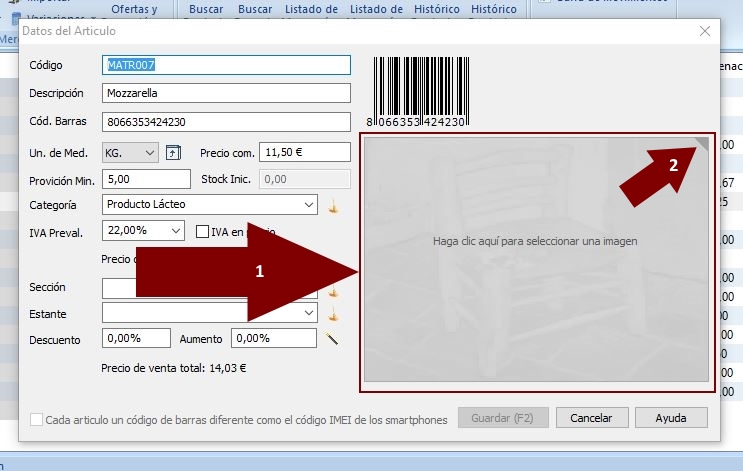Click the 'Precio de venta total: 14,03 €' text
The height and width of the screenshot is (471, 743).
pos(174,368)
